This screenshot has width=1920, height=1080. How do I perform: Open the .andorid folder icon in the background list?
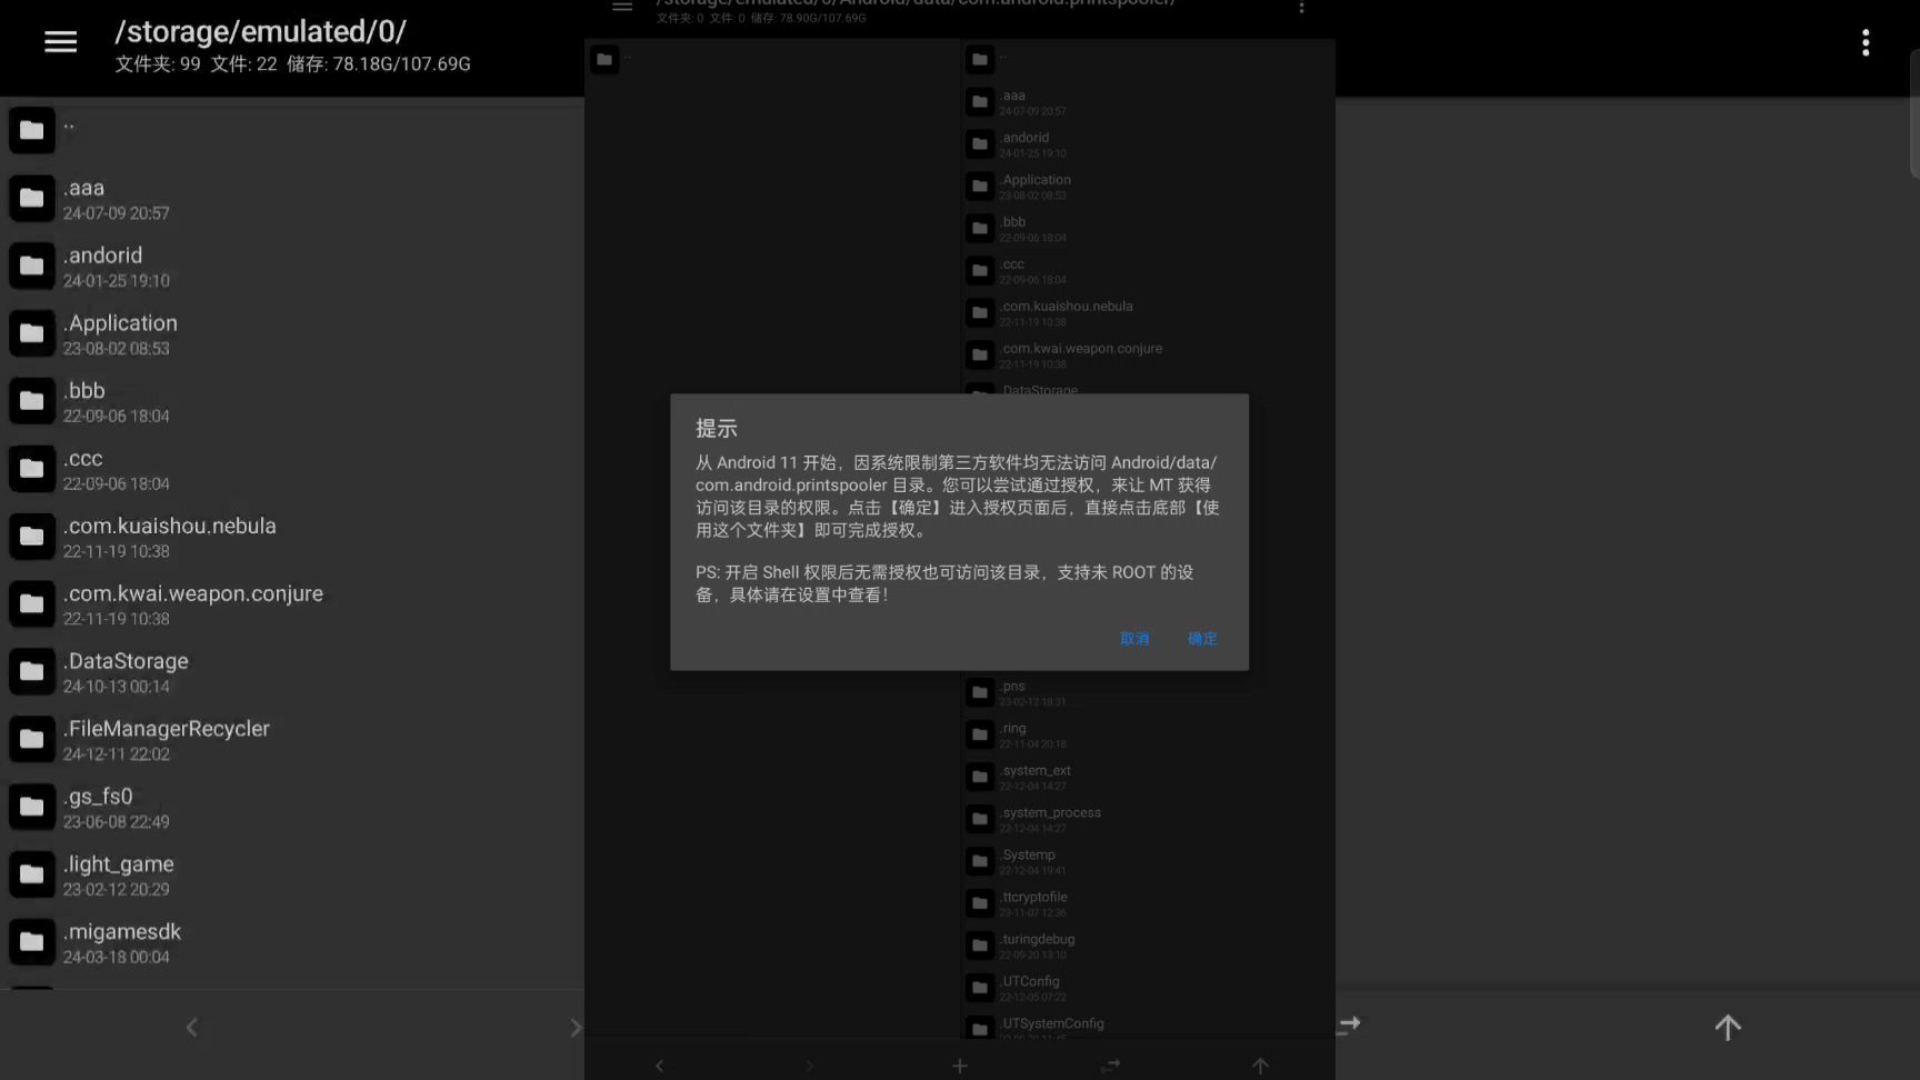[x=32, y=266]
